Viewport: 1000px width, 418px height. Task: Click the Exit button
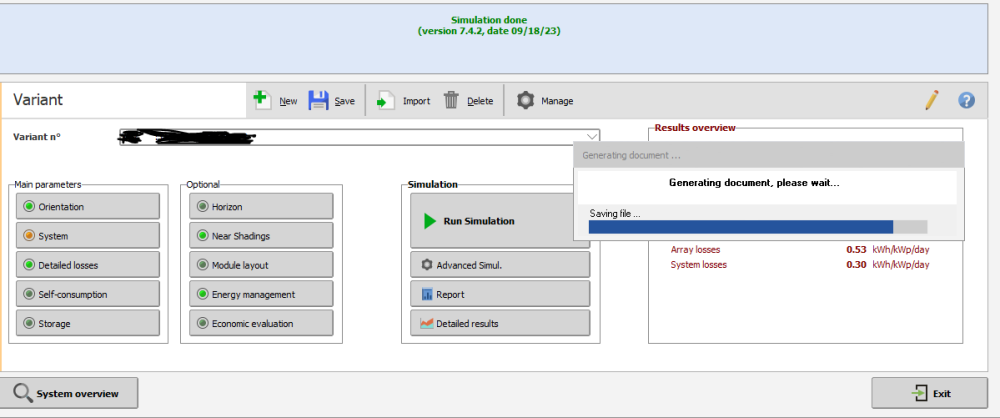coord(929,393)
